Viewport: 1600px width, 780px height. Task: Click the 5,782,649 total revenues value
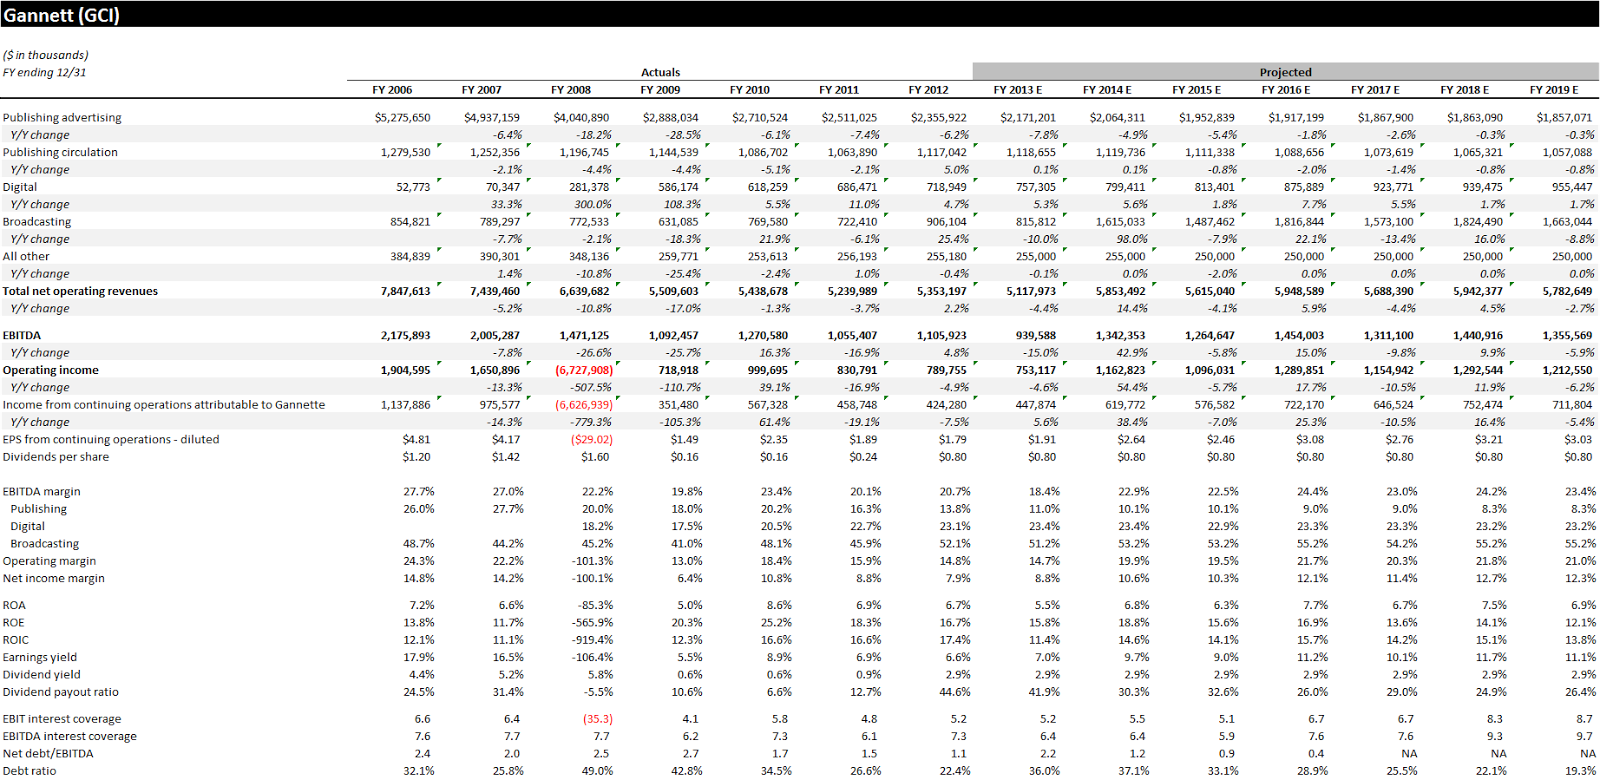tap(1567, 291)
